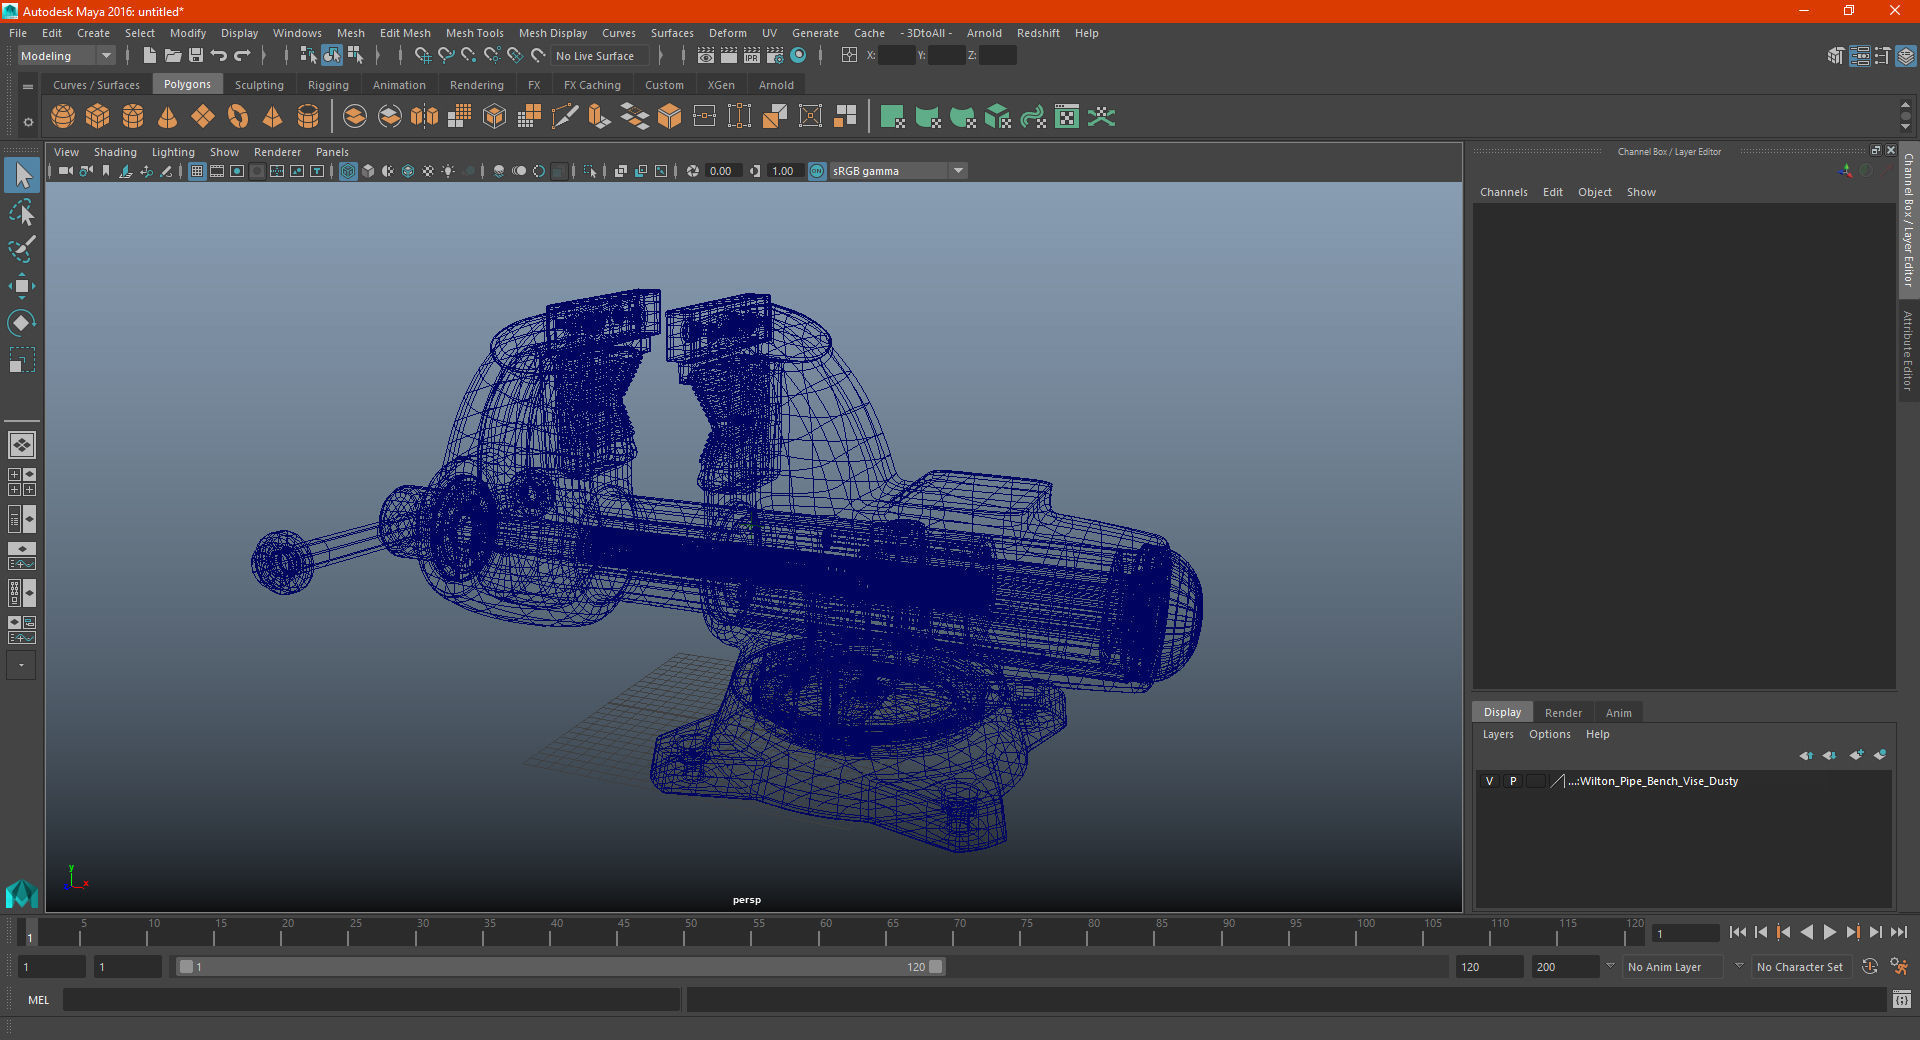Click the Extrude shelf icon
This screenshot has width=1920, height=1040.
(599, 117)
